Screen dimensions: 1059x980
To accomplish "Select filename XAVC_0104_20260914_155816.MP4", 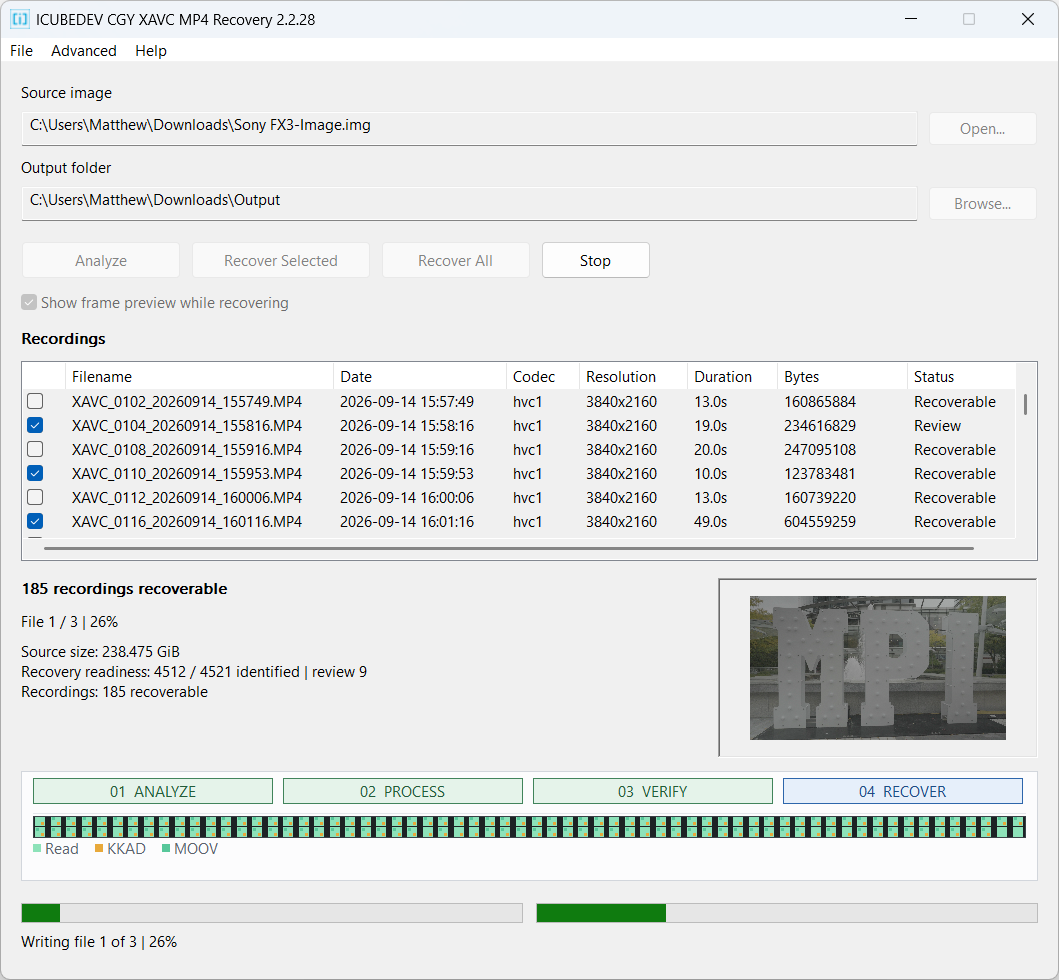I will (187, 425).
